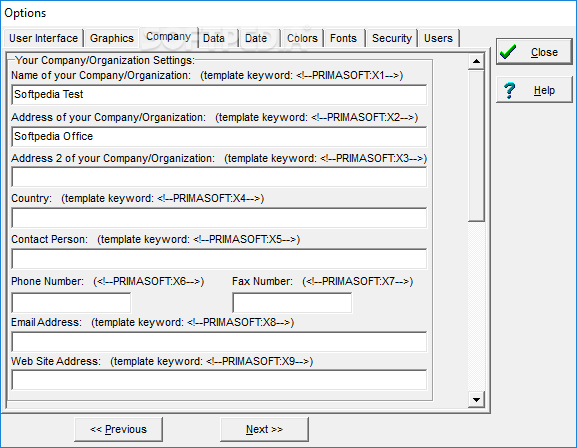The image size is (577, 448).
Task: Click the 'Web Site Address:' label
Action: 56,361
